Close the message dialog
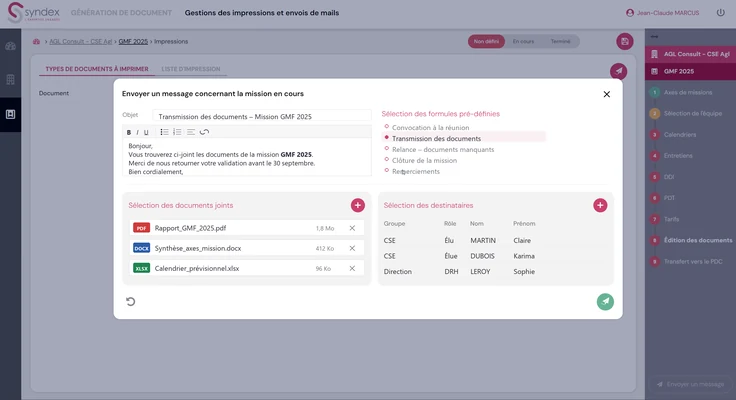Image resolution: width=736 pixels, height=400 pixels. click(x=606, y=94)
